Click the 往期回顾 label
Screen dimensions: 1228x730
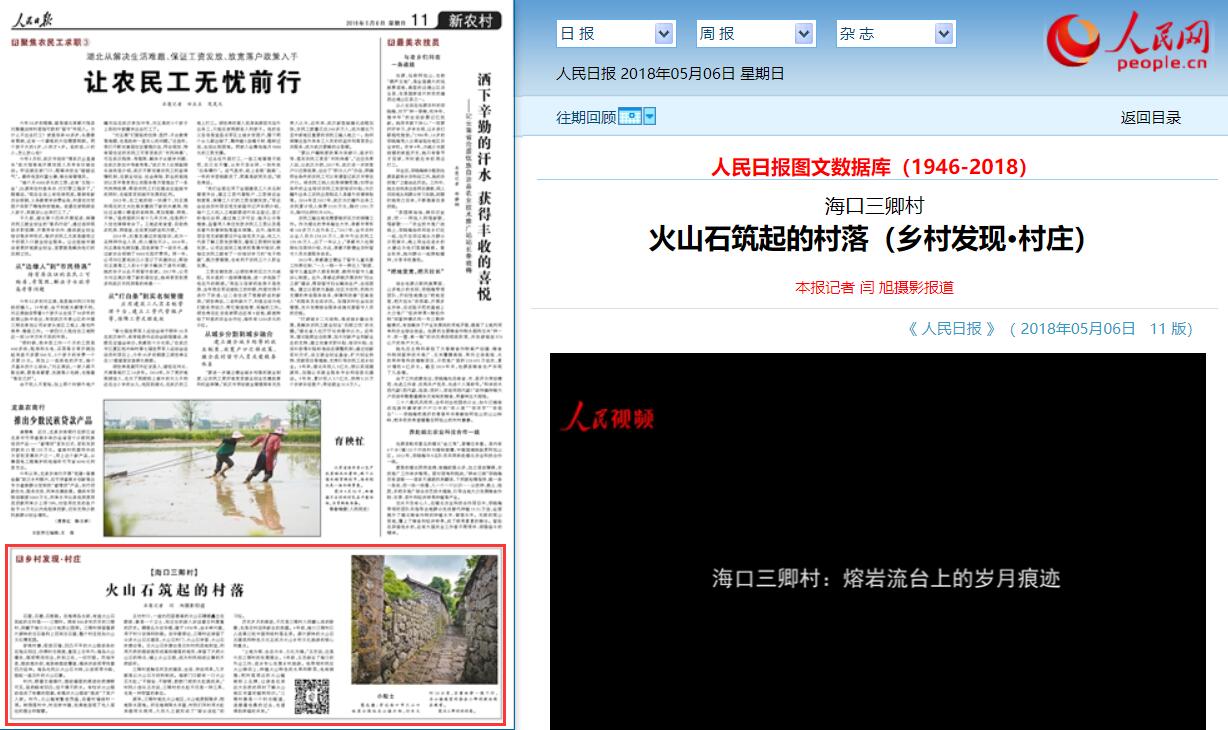tap(586, 118)
